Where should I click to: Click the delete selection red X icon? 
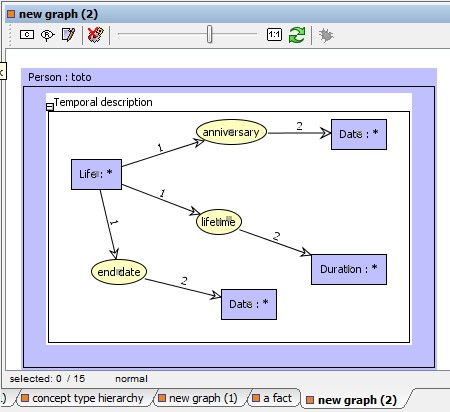point(96,35)
